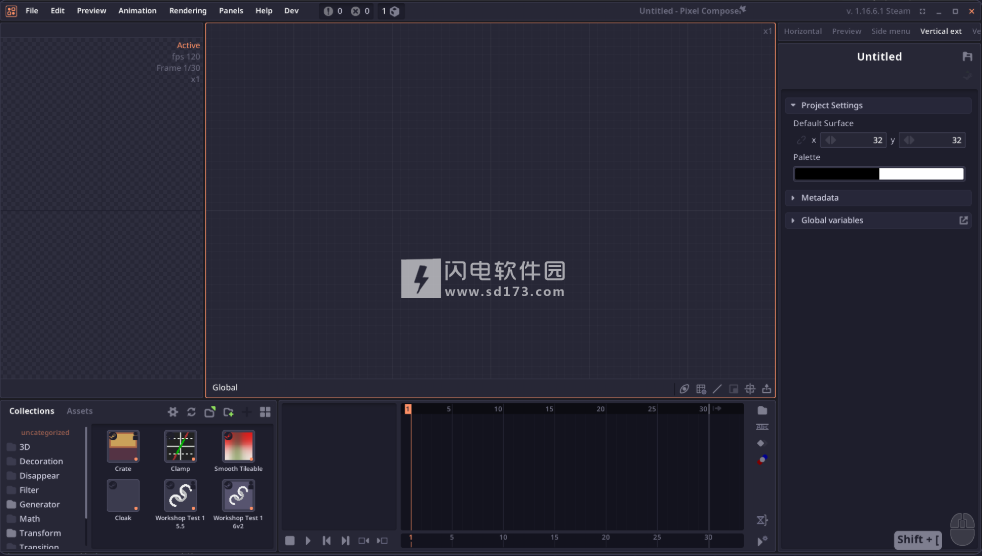Click the warning count indicator

(333, 11)
